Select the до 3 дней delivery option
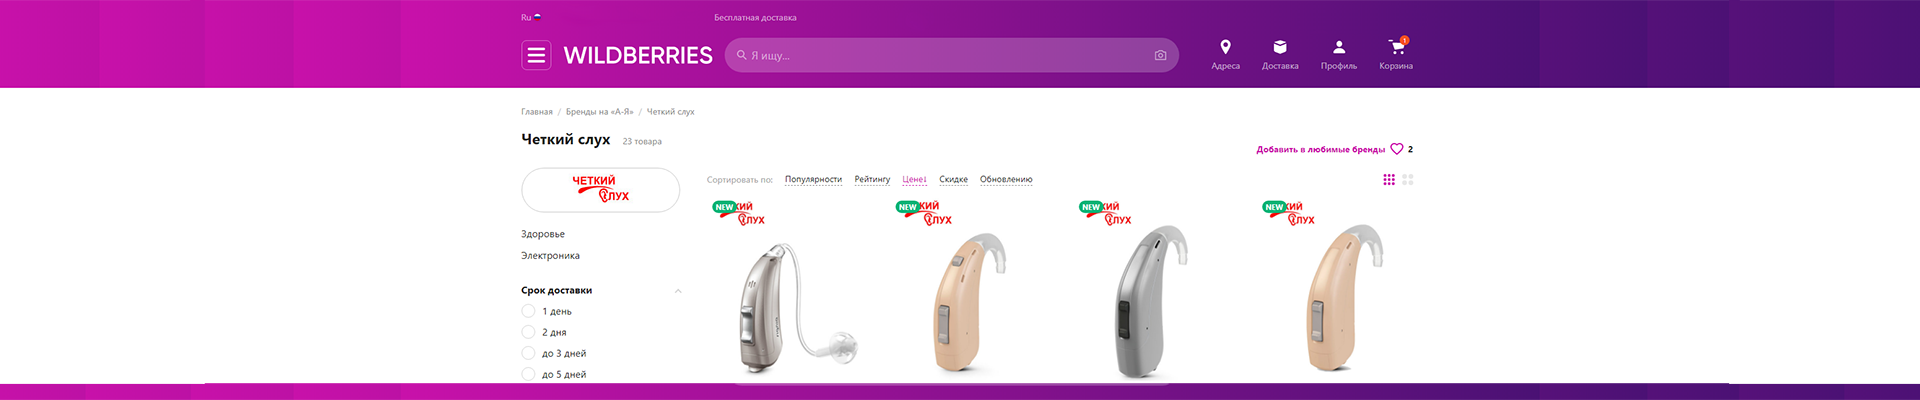This screenshot has height=400, width=1920. coord(529,353)
